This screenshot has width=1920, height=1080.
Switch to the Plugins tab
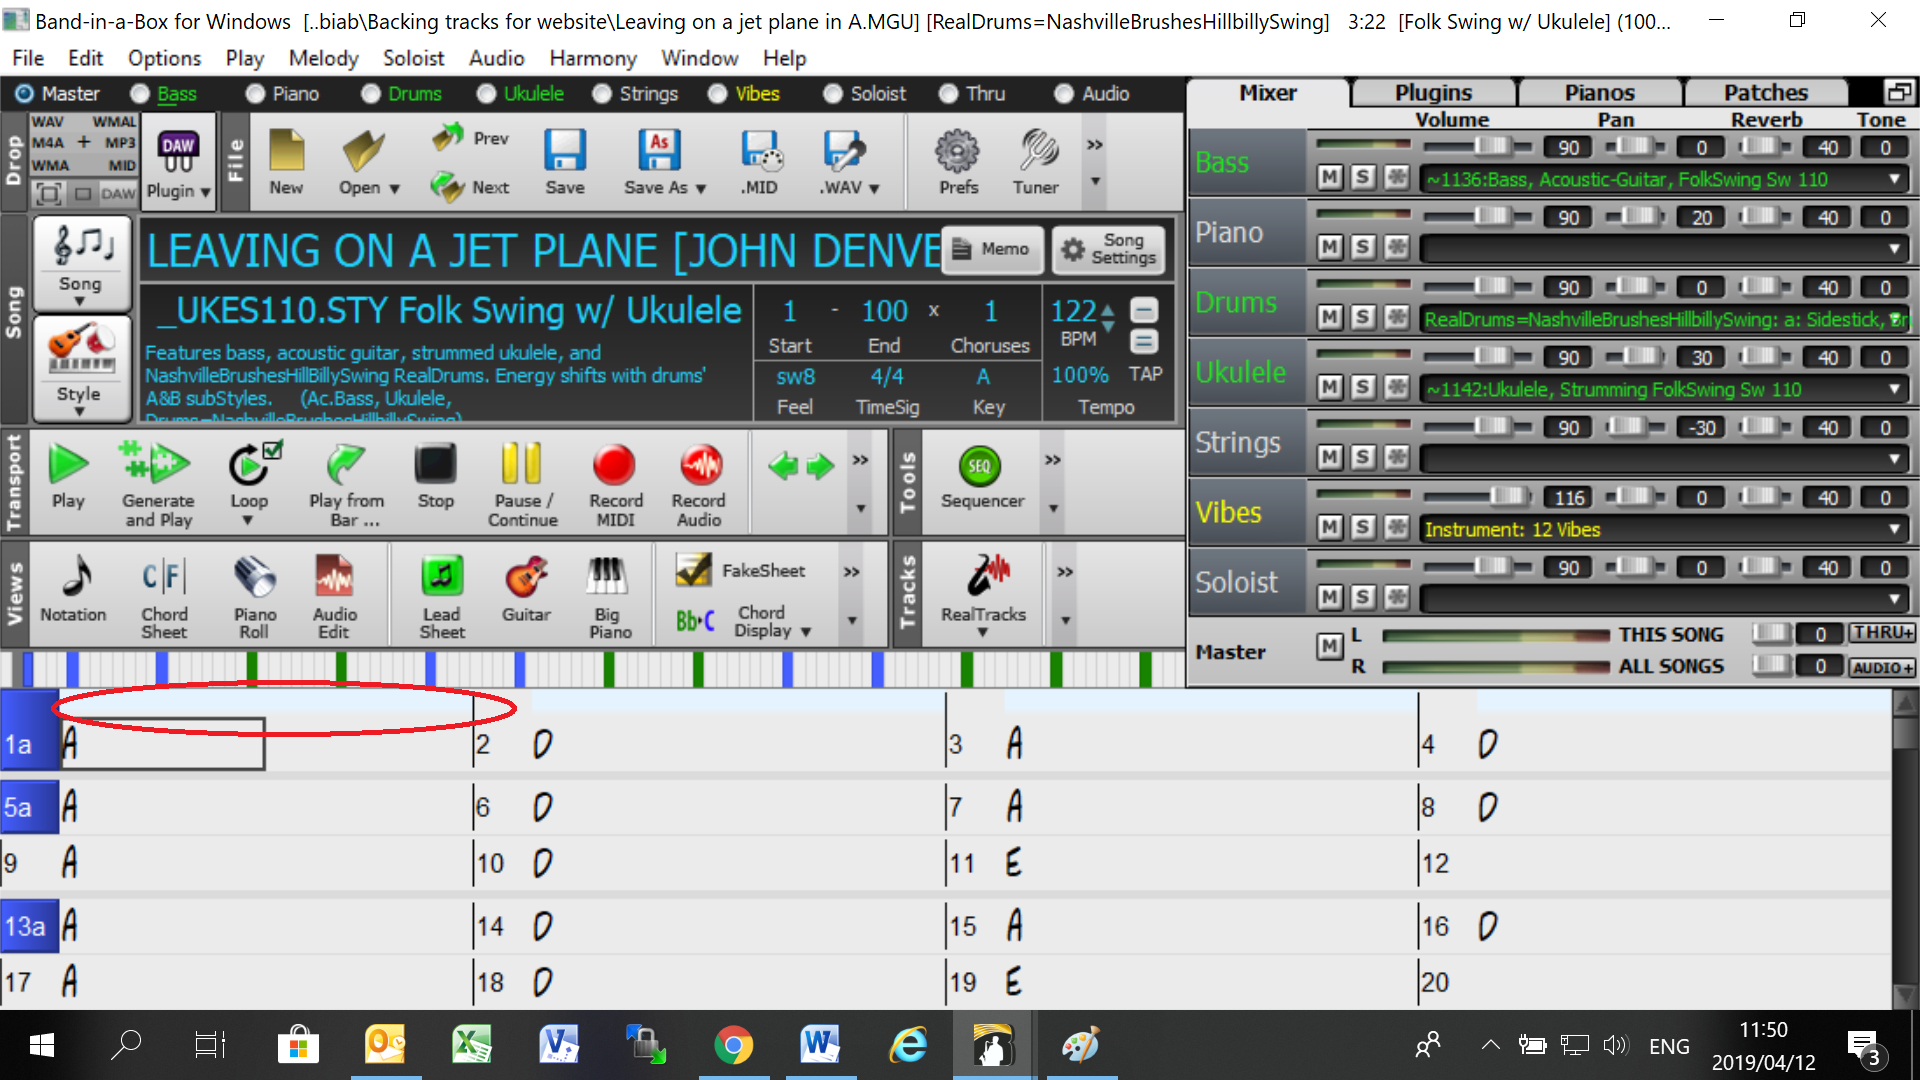(x=1433, y=93)
